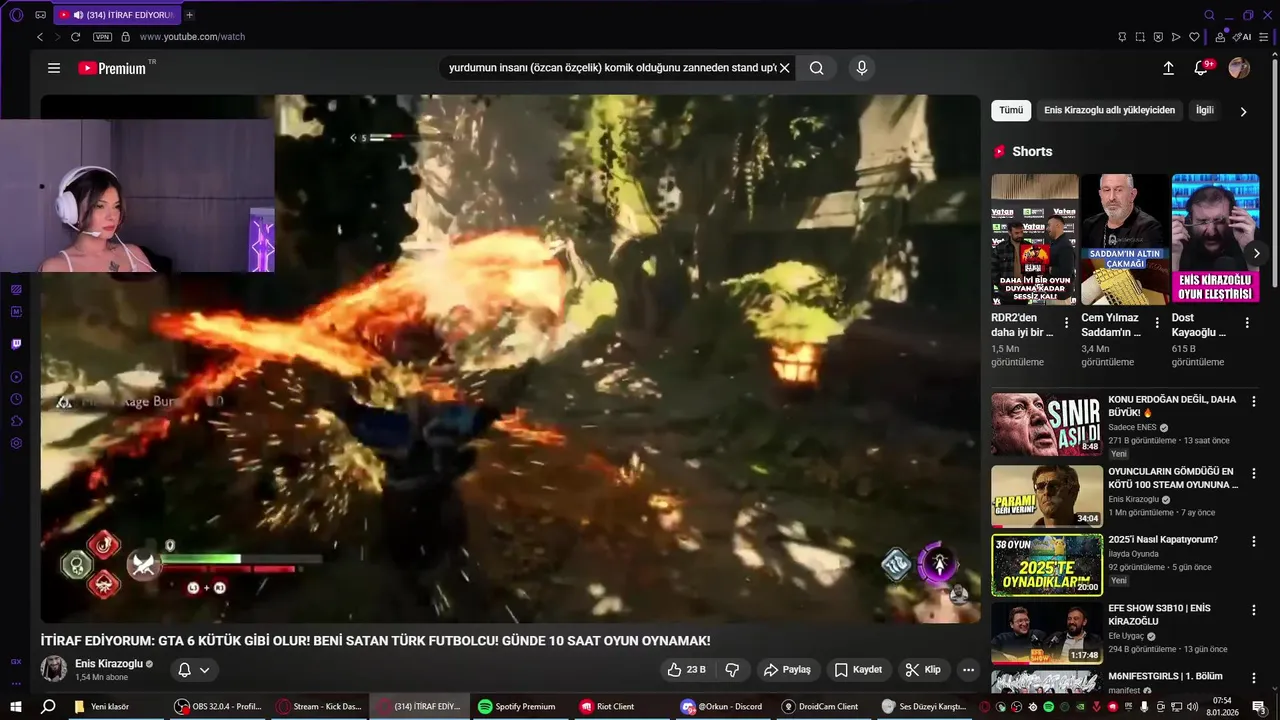
Task: Select the Enis Kirazoglu adlı yükleyiciden chip
Action: click(x=1109, y=110)
